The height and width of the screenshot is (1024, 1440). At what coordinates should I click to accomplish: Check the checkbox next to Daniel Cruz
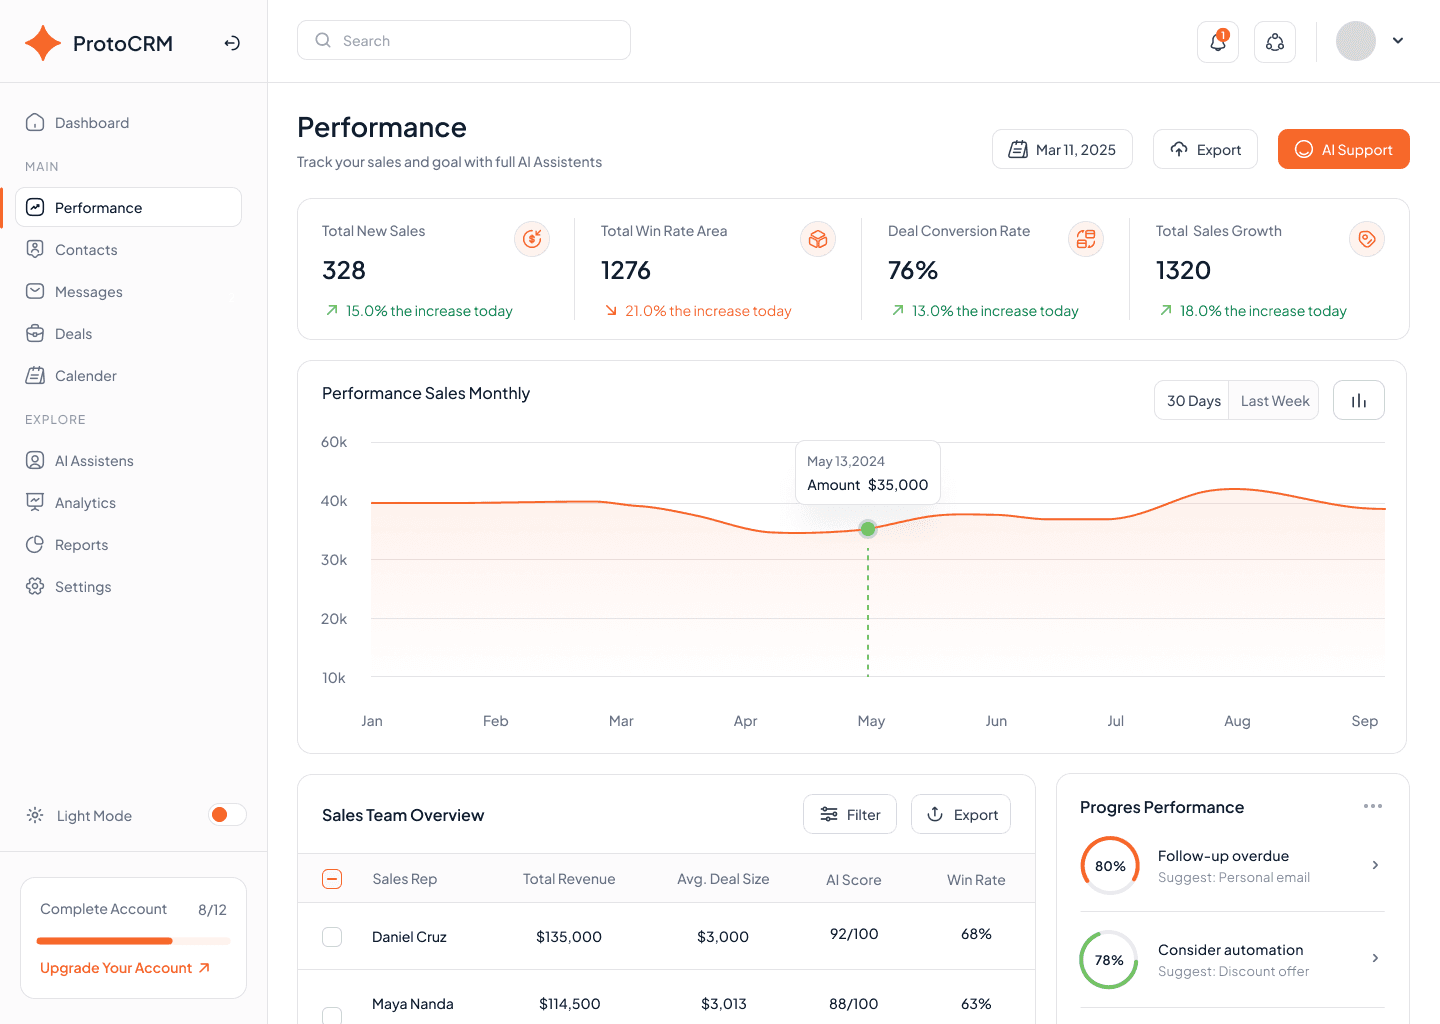[x=332, y=936]
